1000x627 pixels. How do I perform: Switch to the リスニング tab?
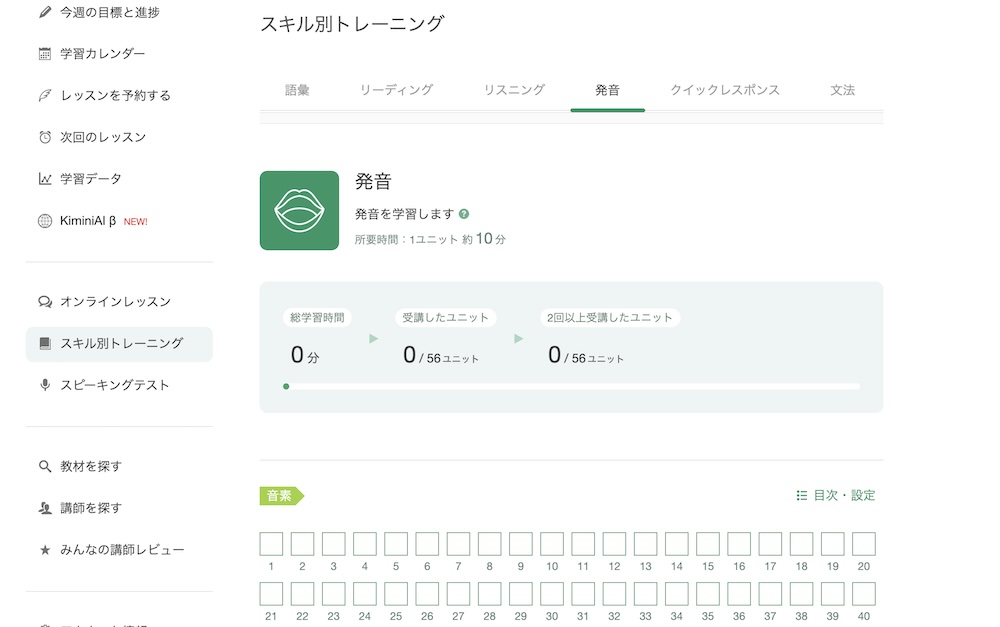(514, 90)
